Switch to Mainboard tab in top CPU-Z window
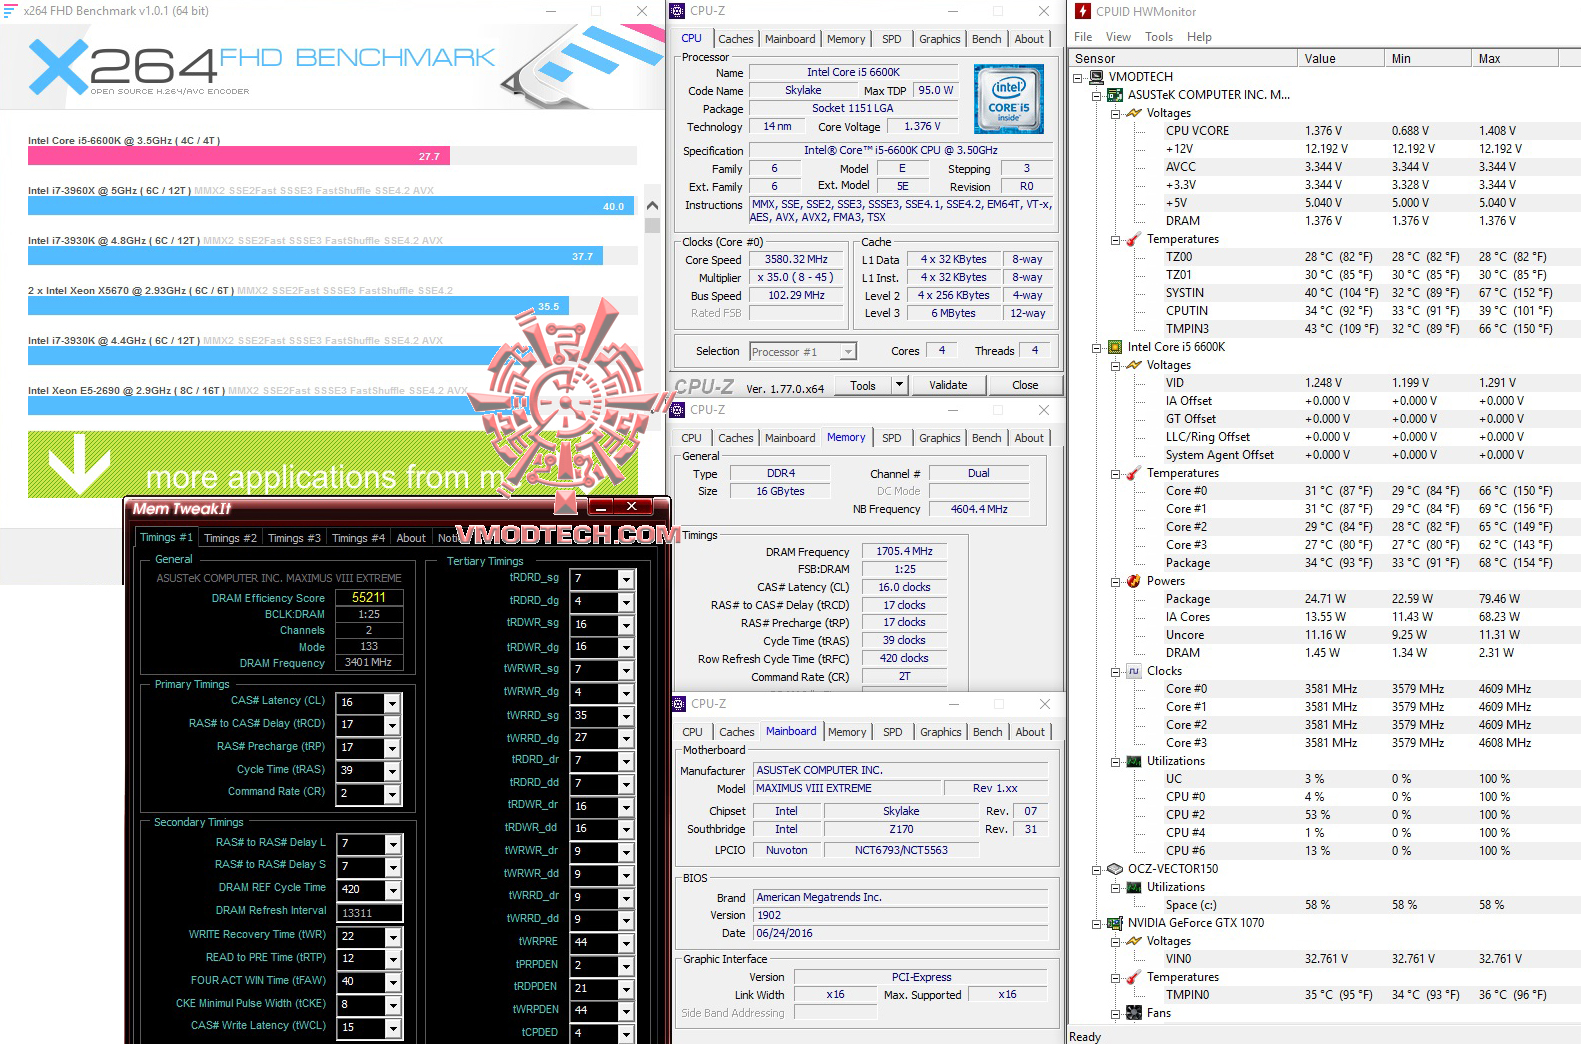 click(790, 39)
